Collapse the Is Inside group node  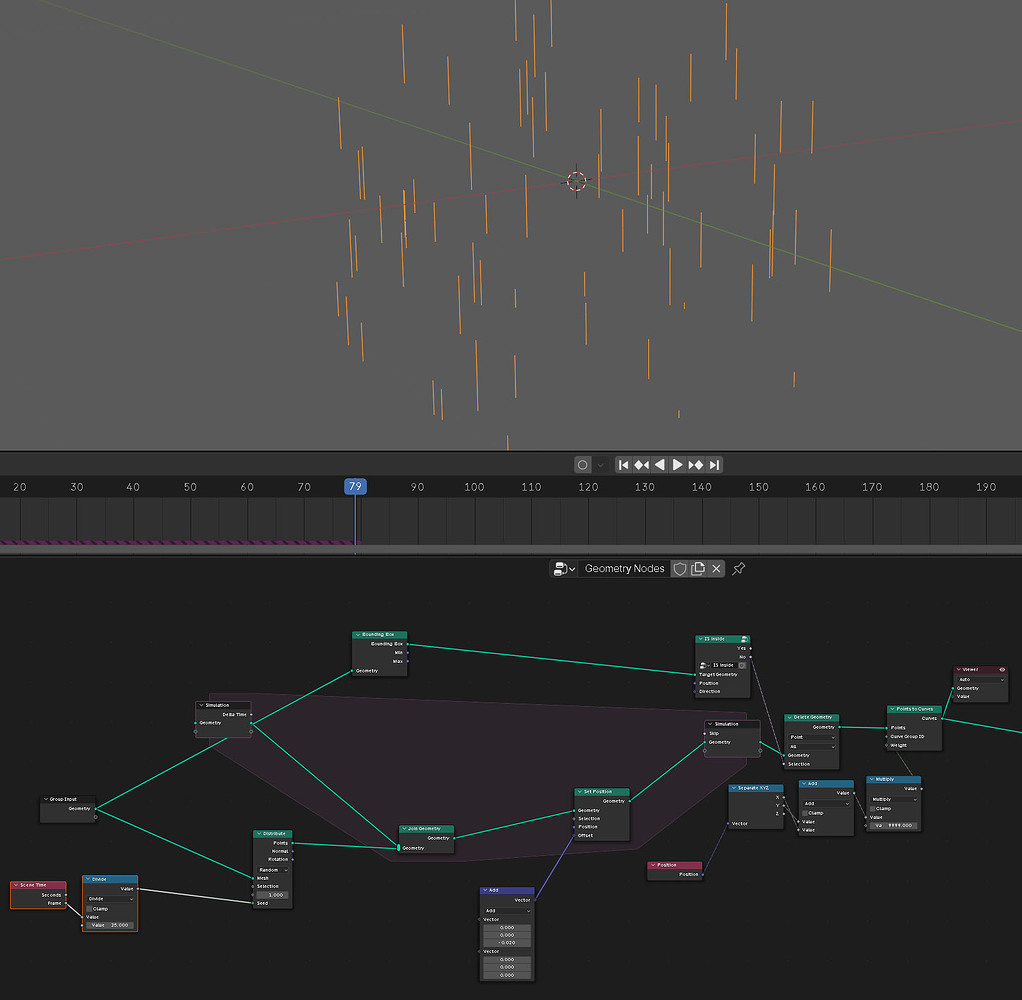[x=701, y=639]
